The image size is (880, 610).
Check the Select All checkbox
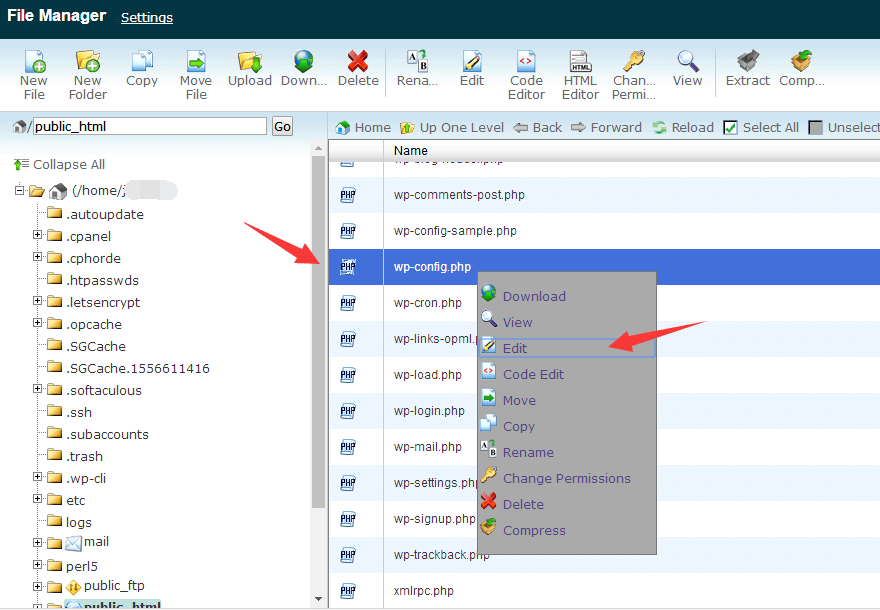click(x=730, y=127)
